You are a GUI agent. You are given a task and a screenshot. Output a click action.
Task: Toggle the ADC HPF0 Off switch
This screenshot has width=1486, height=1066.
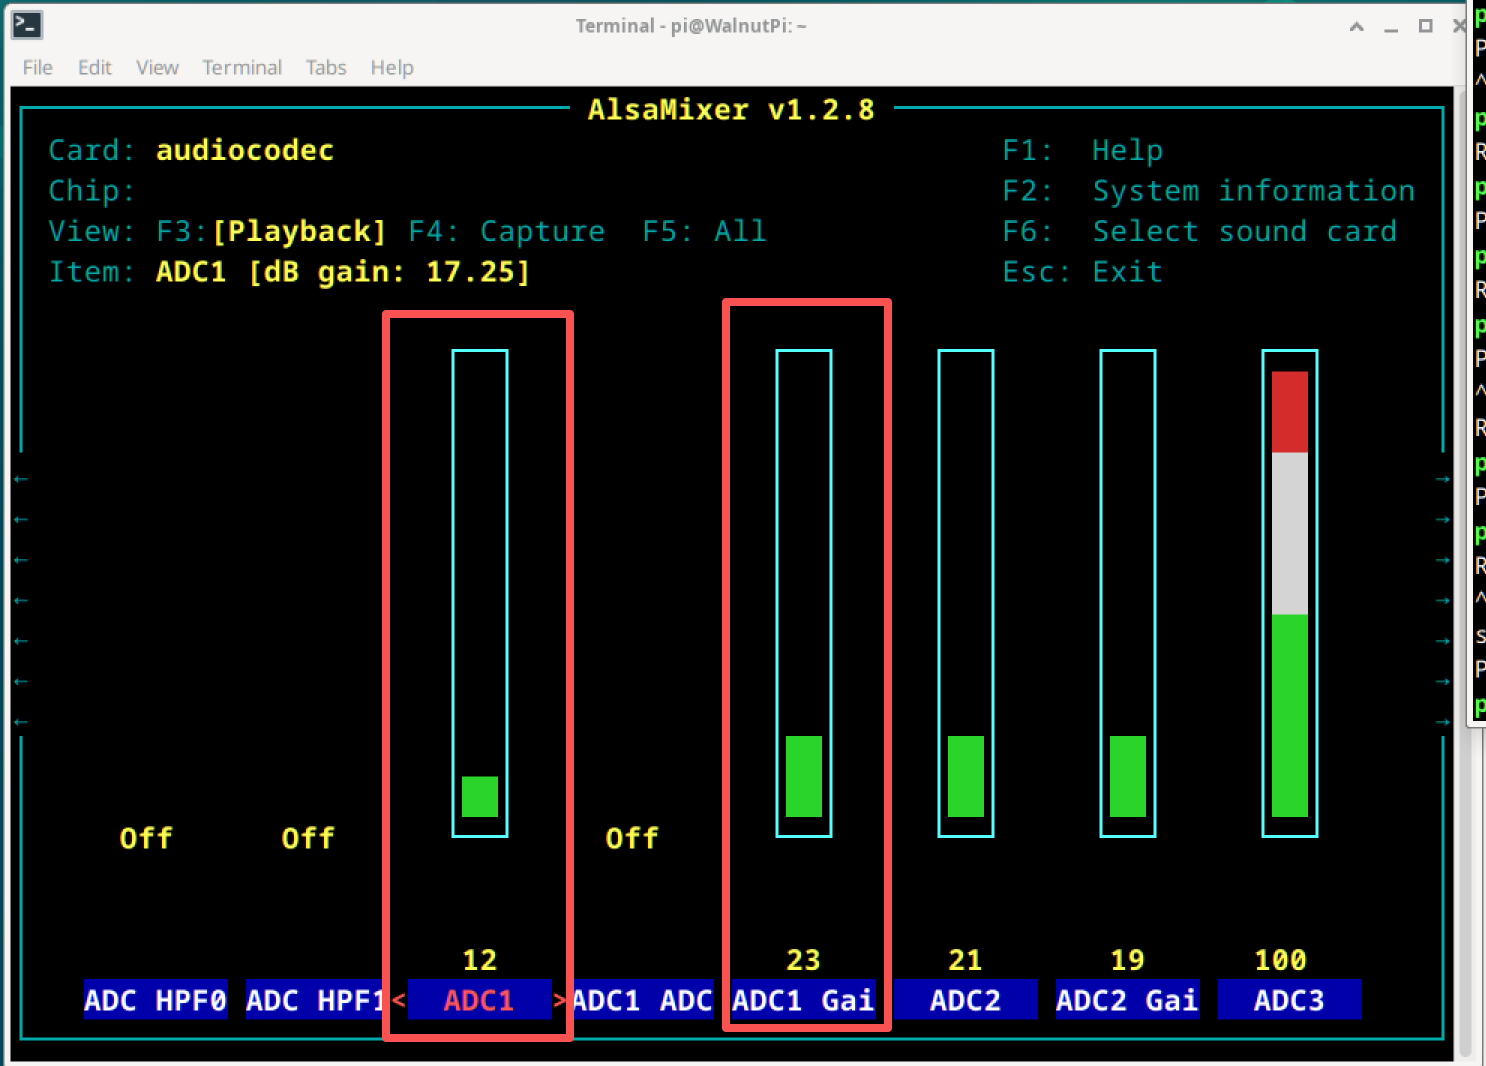coord(146,838)
